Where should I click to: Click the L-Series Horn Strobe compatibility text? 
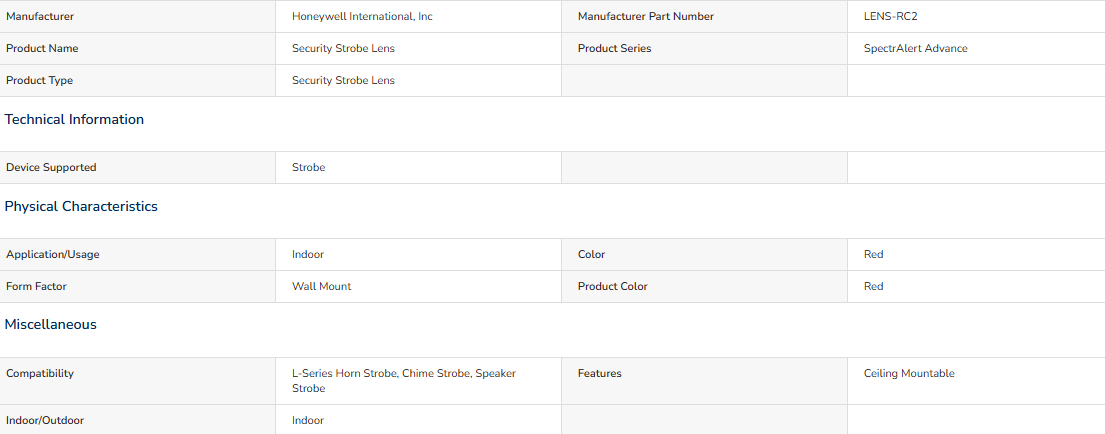pos(344,373)
